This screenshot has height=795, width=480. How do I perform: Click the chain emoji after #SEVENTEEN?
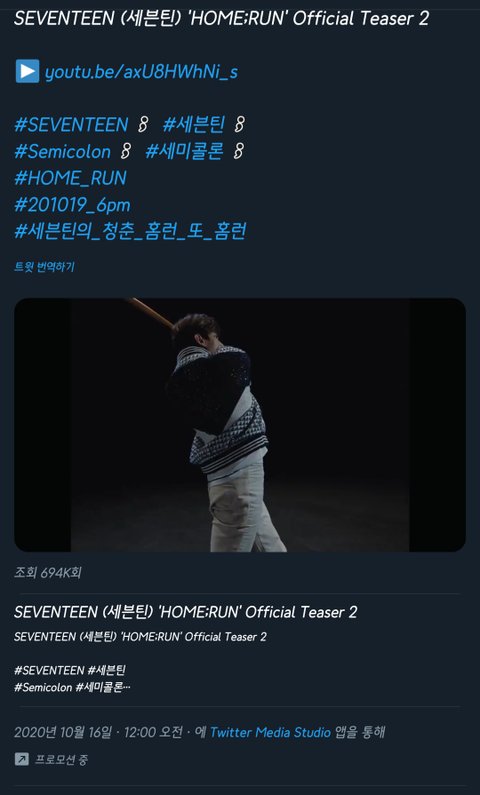coord(143,125)
